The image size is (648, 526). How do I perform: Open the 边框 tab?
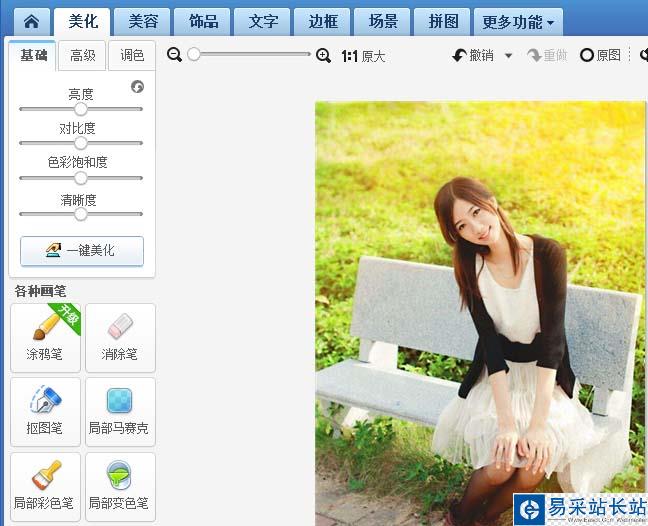[x=323, y=21]
